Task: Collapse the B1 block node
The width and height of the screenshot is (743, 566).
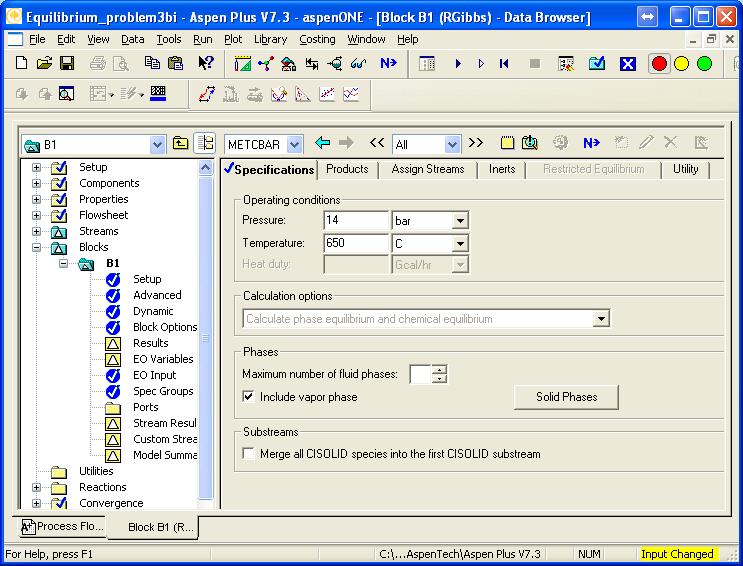Action: [63, 263]
